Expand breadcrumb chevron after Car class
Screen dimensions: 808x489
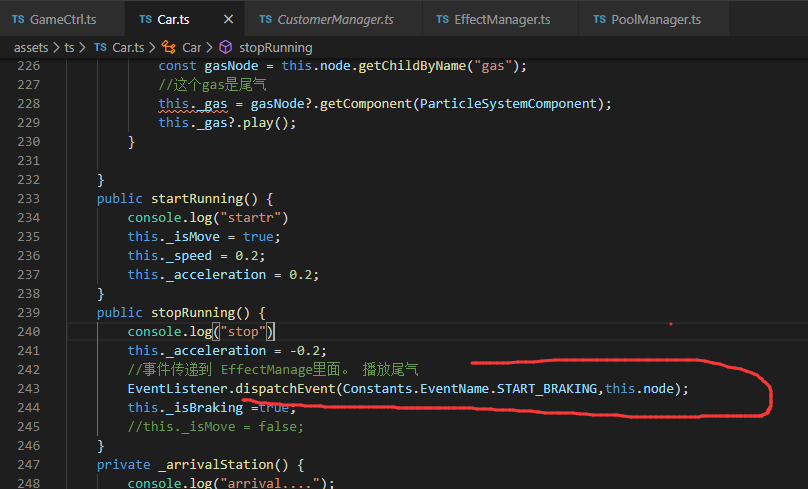209,48
